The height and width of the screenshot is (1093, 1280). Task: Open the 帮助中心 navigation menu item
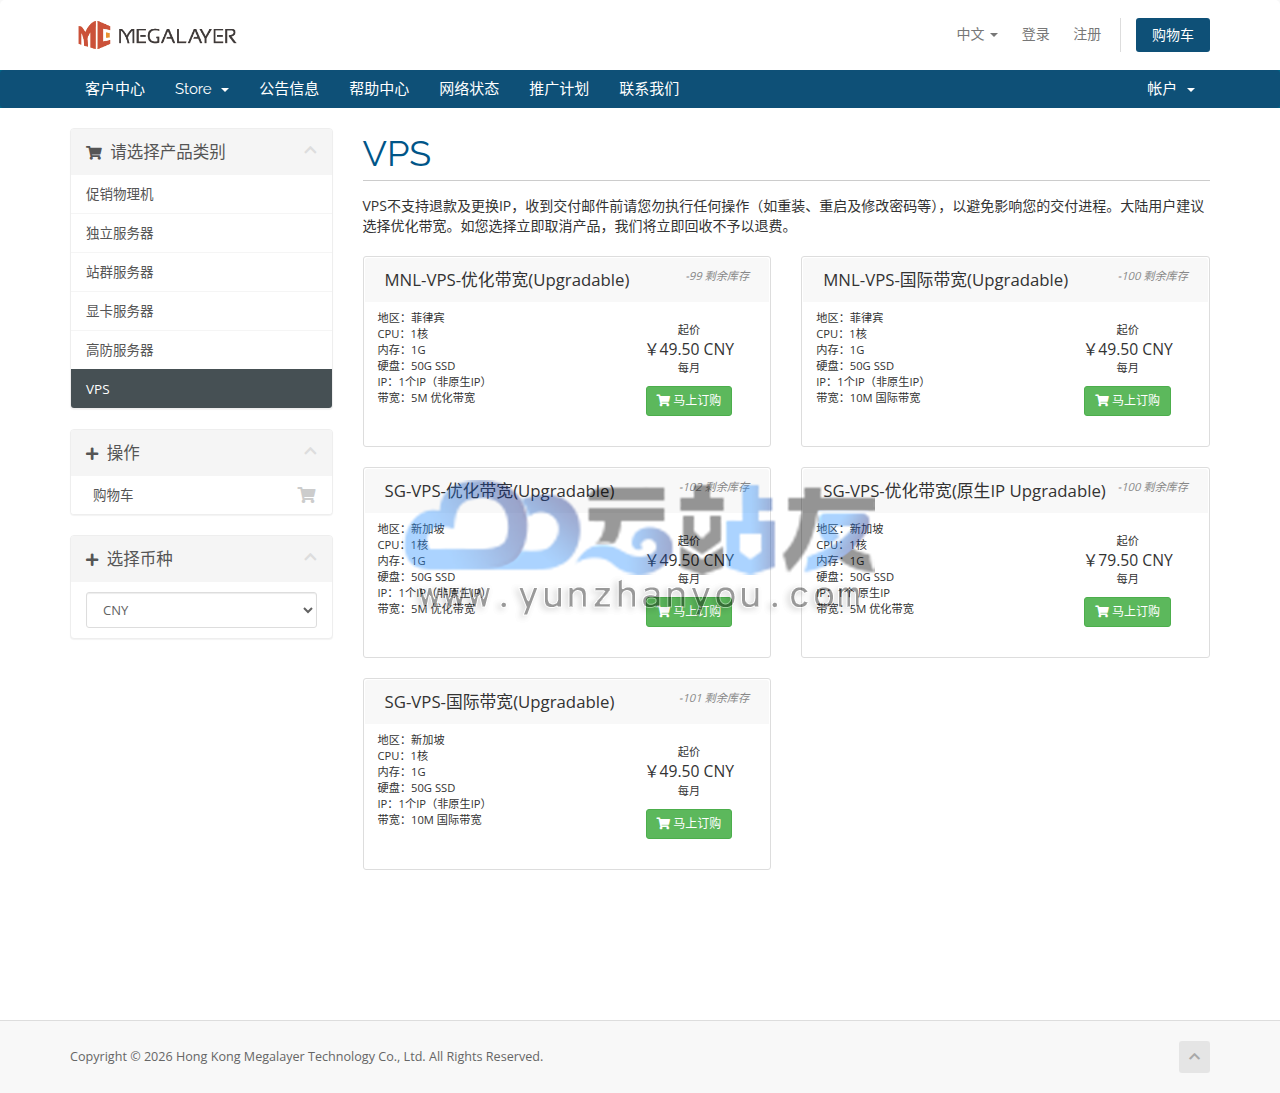(x=379, y=89)
